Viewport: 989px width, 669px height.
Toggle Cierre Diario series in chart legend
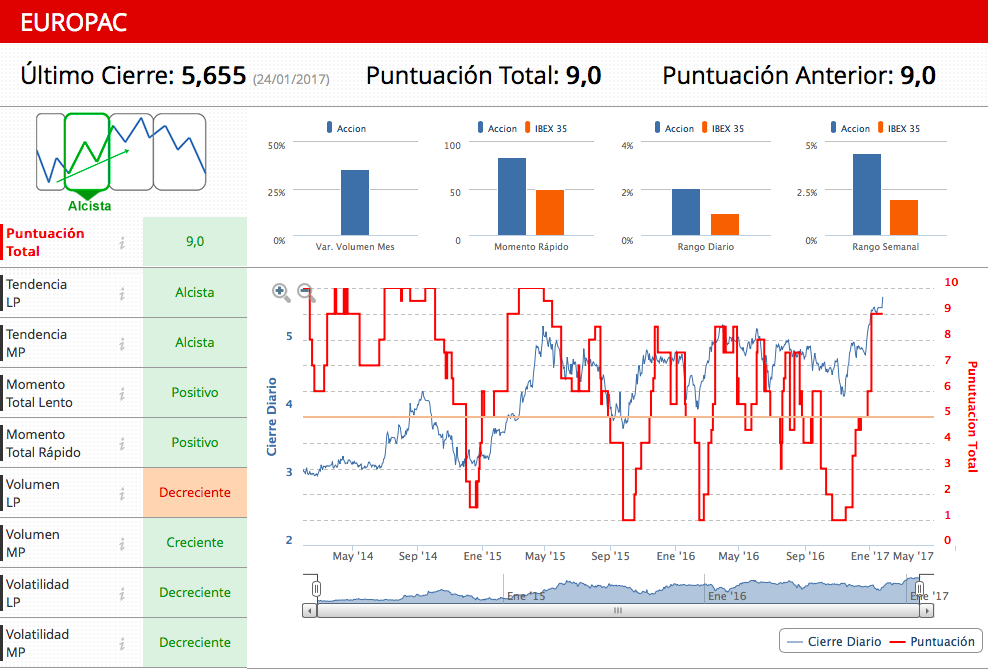(834, 642)
